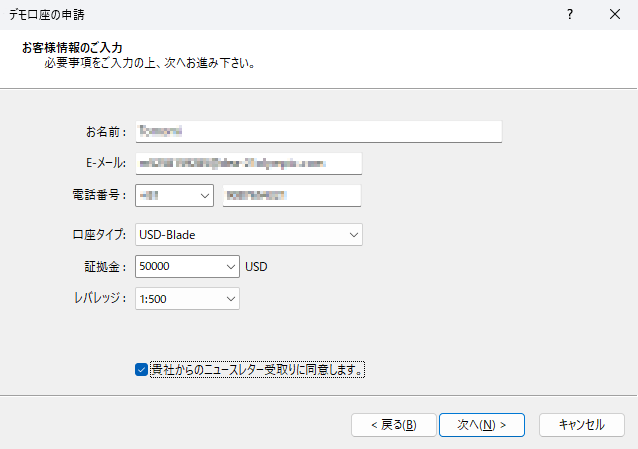This screenshot has width=638, height=449.
Task: Click the お名前 input field
Action: [x=319, y=131]
